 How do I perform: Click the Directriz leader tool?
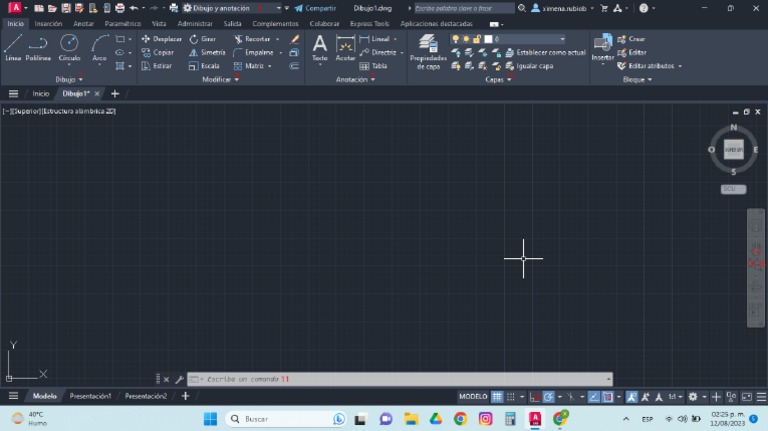tap(378, 52)
